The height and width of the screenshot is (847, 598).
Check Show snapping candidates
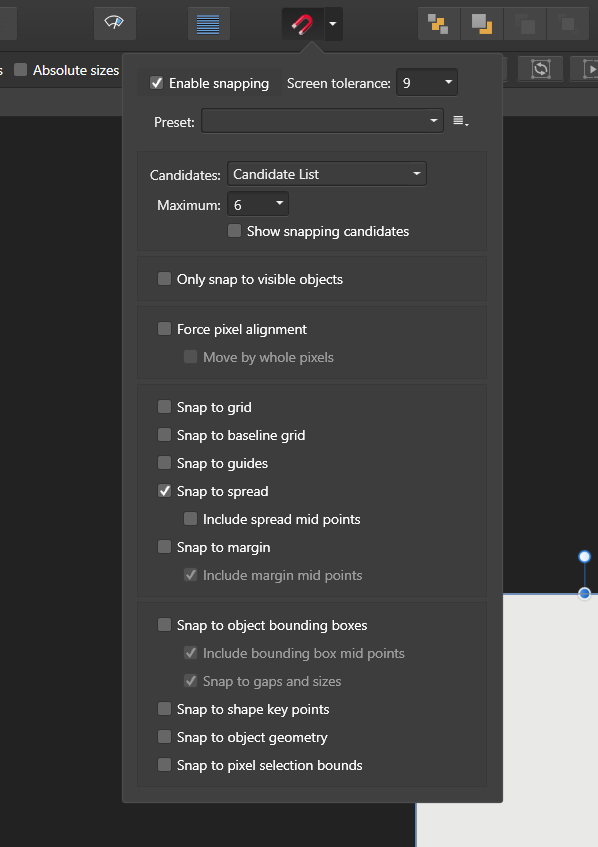coord(234,230)
